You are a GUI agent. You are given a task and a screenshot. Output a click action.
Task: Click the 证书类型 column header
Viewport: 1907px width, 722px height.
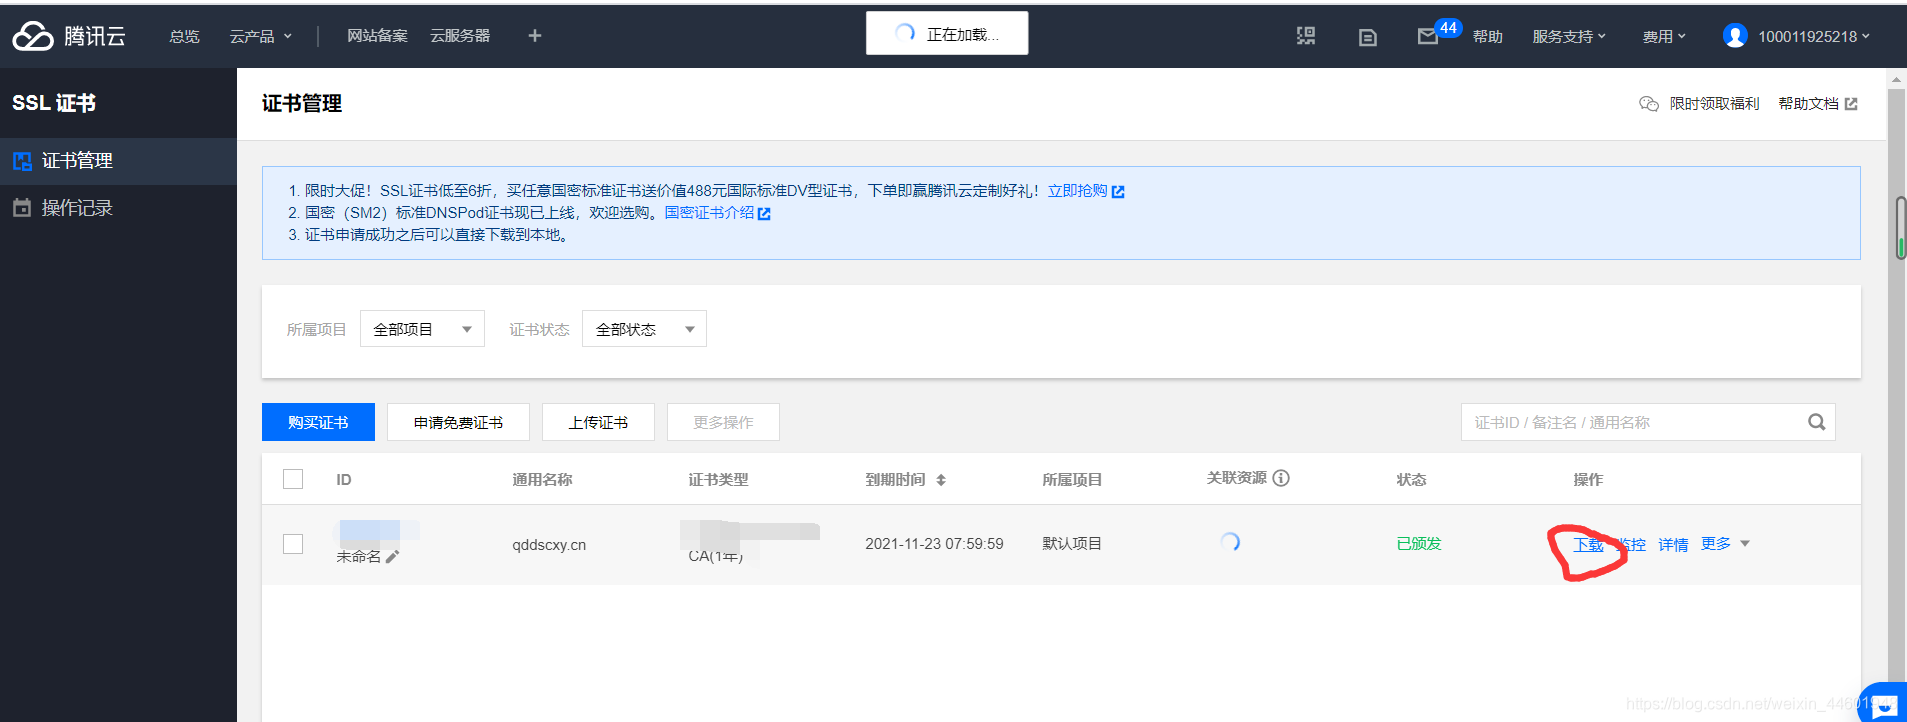tap(718, 480)
